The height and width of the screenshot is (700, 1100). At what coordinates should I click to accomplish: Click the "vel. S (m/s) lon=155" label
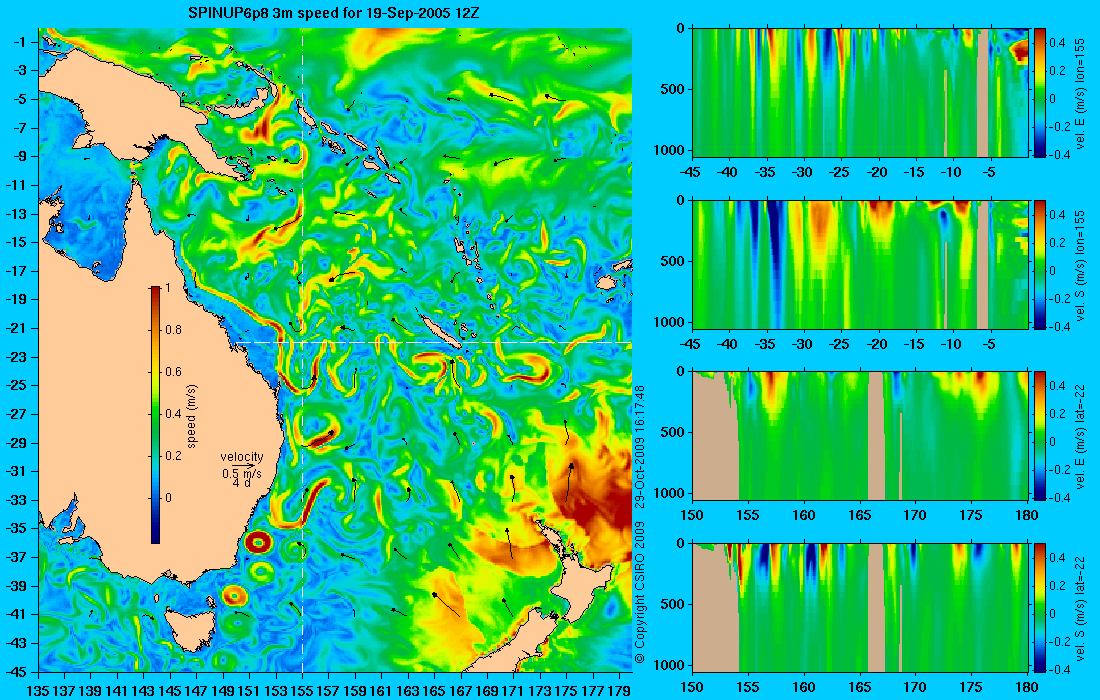click(x=1081, y=264)
